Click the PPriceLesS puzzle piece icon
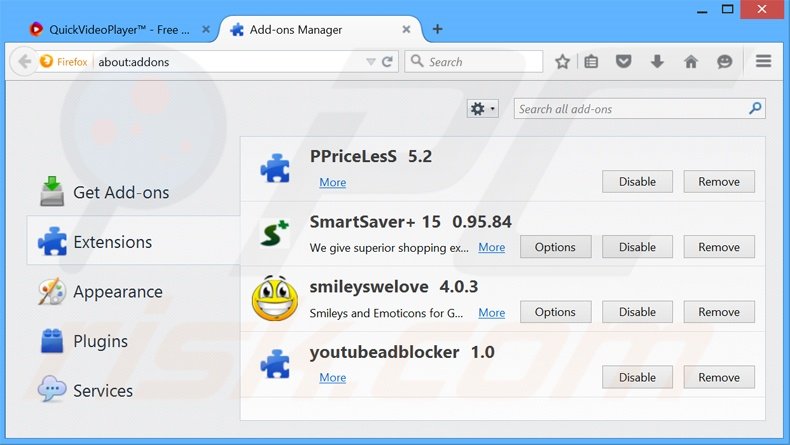 click(275, 168)
